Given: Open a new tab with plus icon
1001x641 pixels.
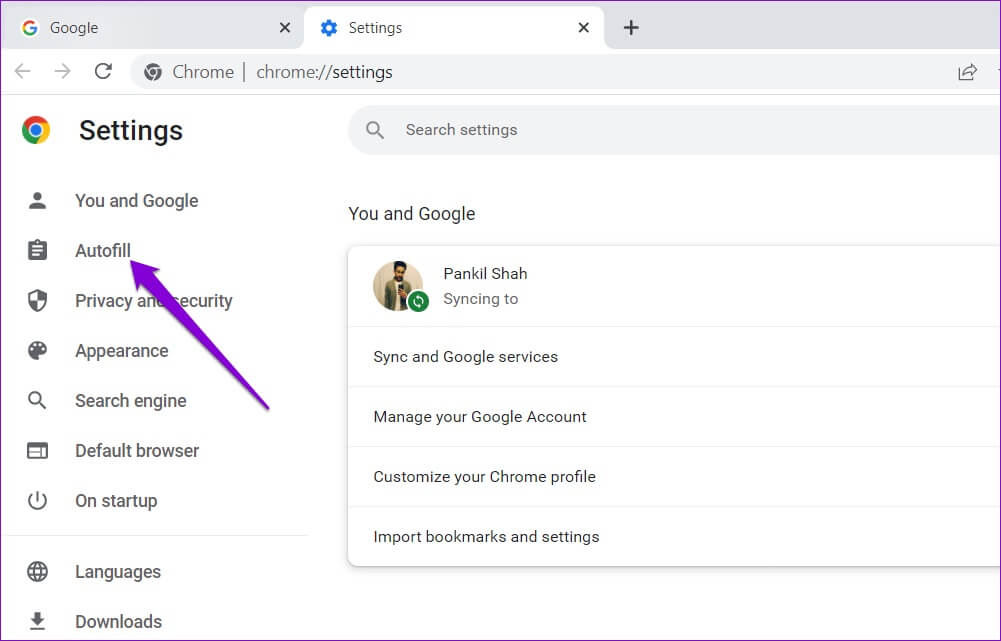Looking at the screenshot, I should [631, 27].
